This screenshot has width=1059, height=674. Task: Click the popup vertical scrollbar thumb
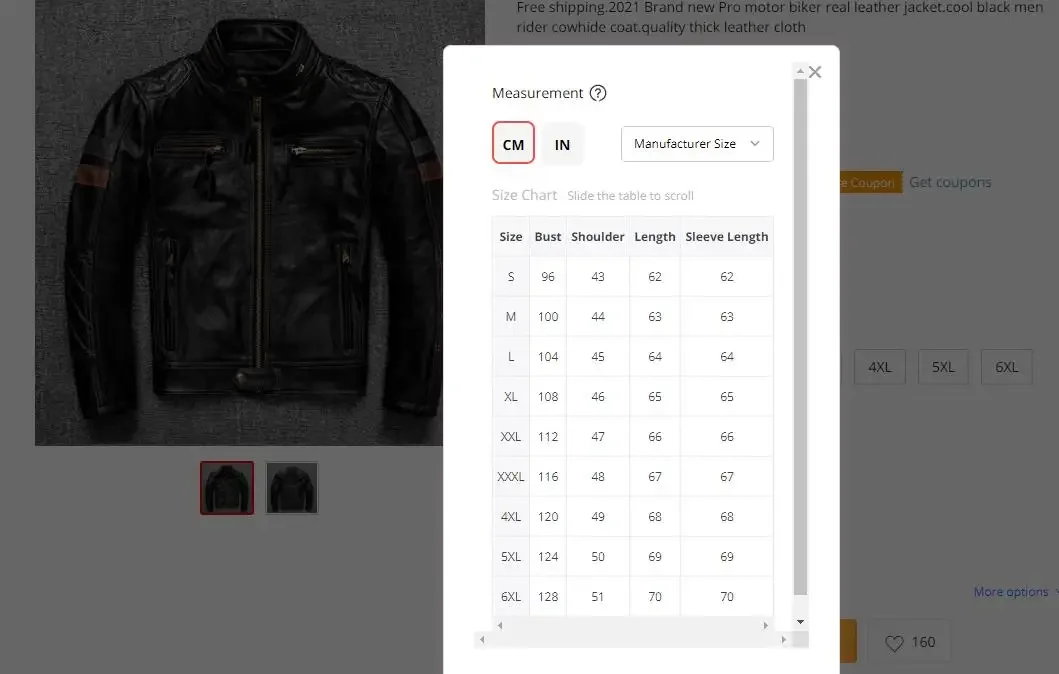coord(800,337)
